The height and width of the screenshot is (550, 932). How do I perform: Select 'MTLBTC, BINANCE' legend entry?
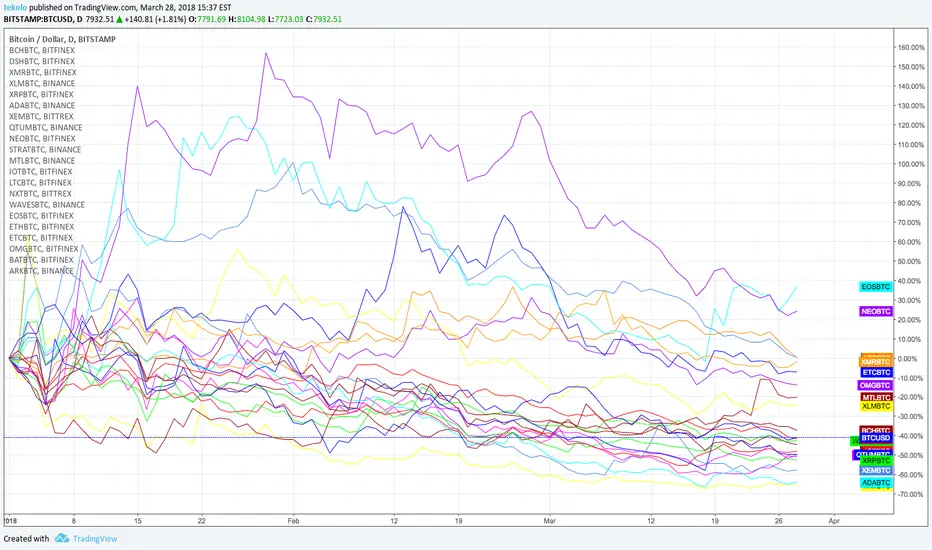point(42,161)
